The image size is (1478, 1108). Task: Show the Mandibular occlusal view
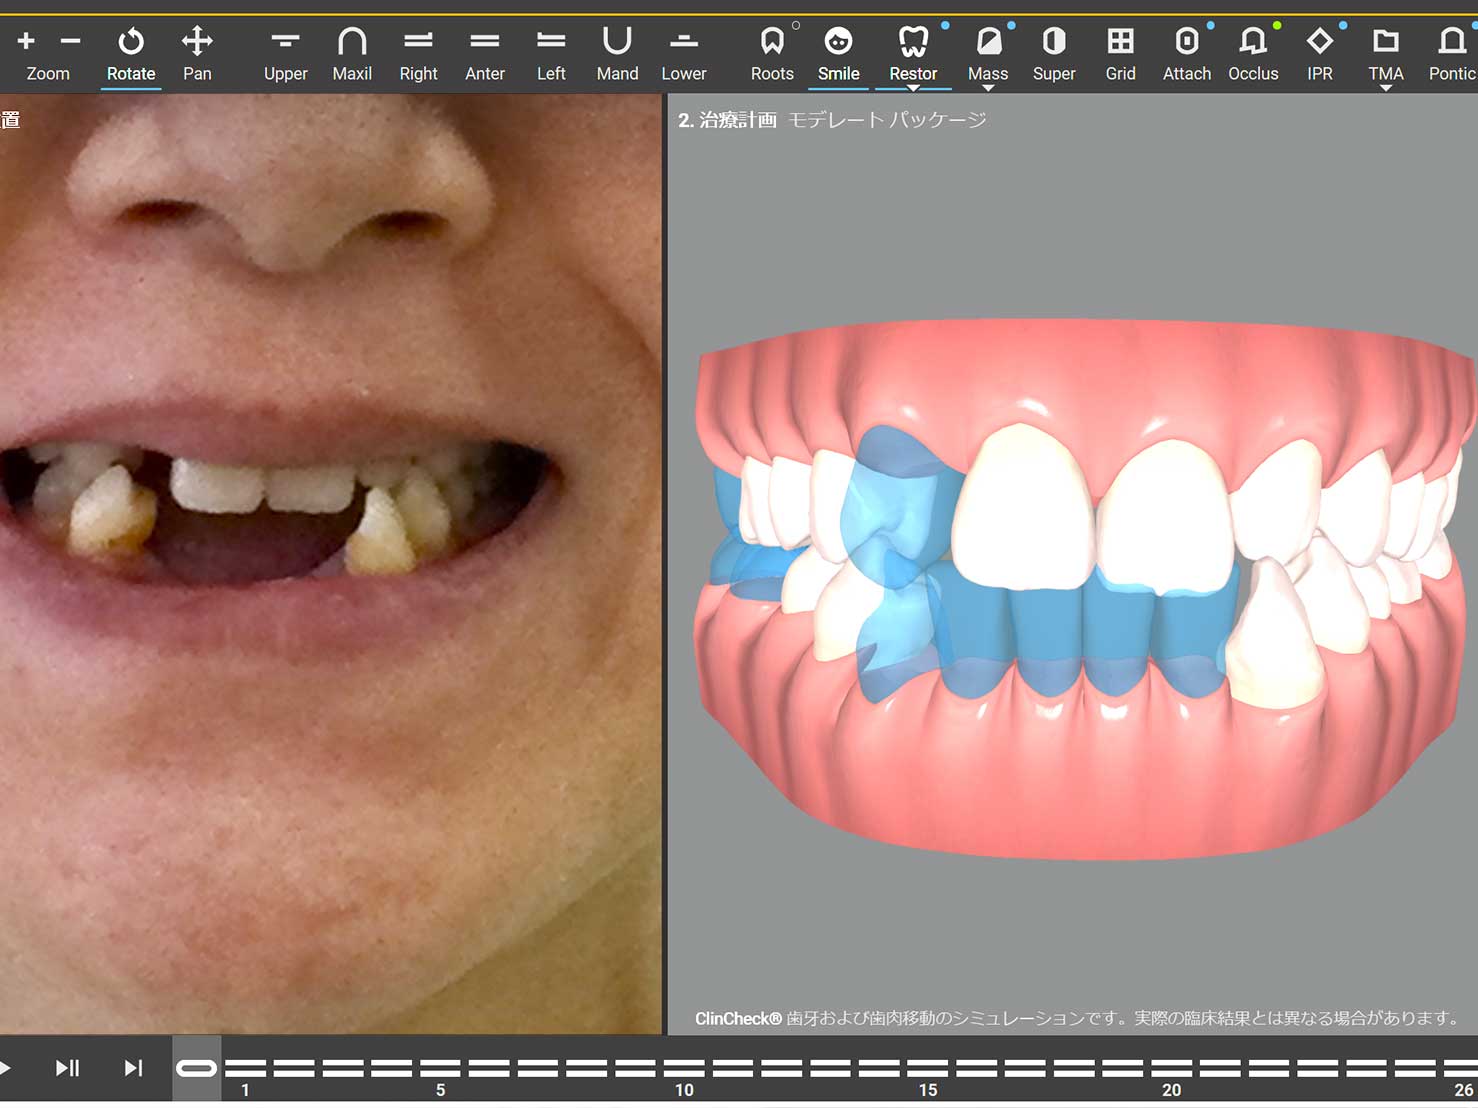pos(617,54)
